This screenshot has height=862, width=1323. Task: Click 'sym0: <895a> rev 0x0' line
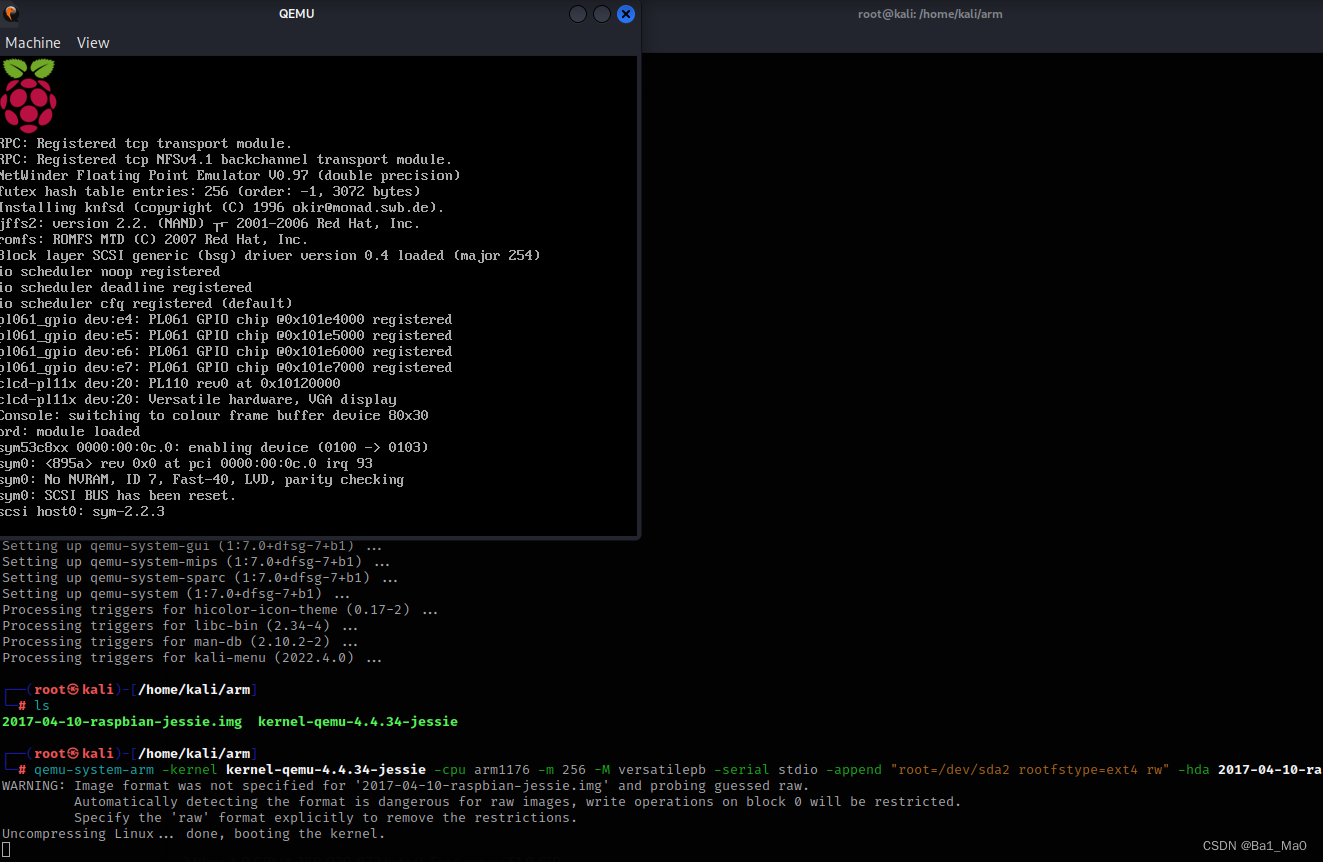[186, 464]
